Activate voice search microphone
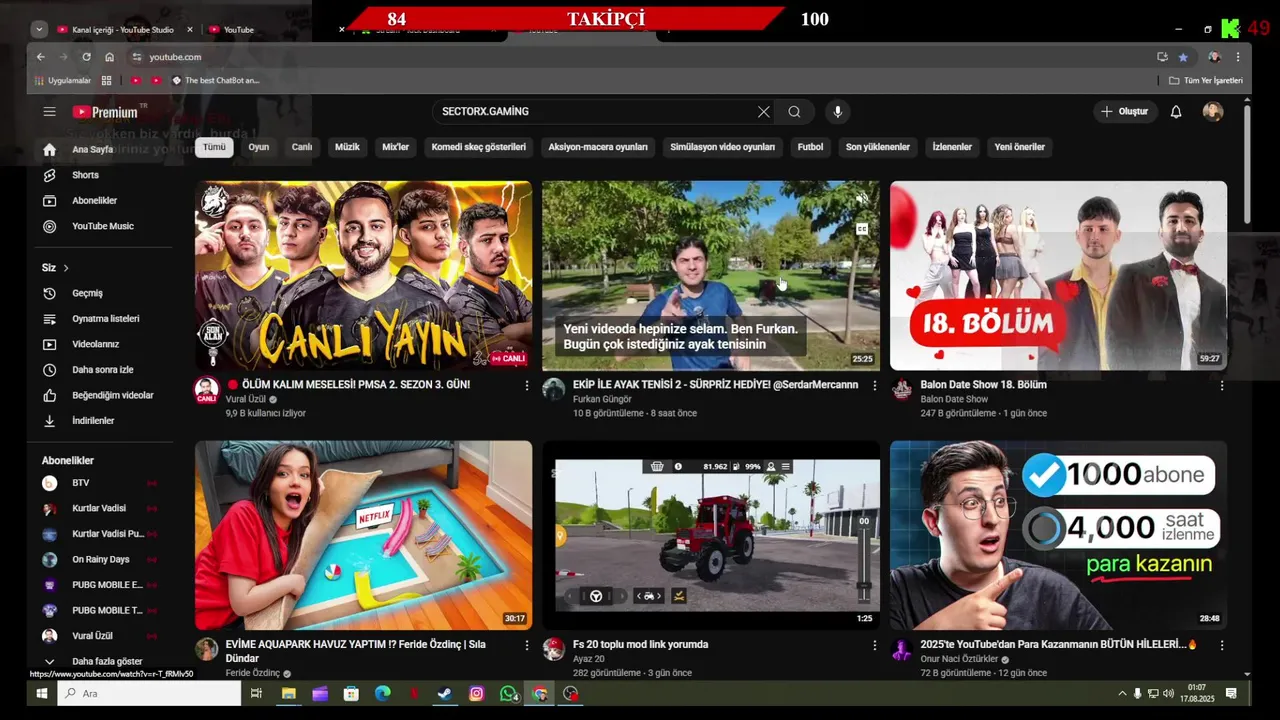 (x=838, y=112)
